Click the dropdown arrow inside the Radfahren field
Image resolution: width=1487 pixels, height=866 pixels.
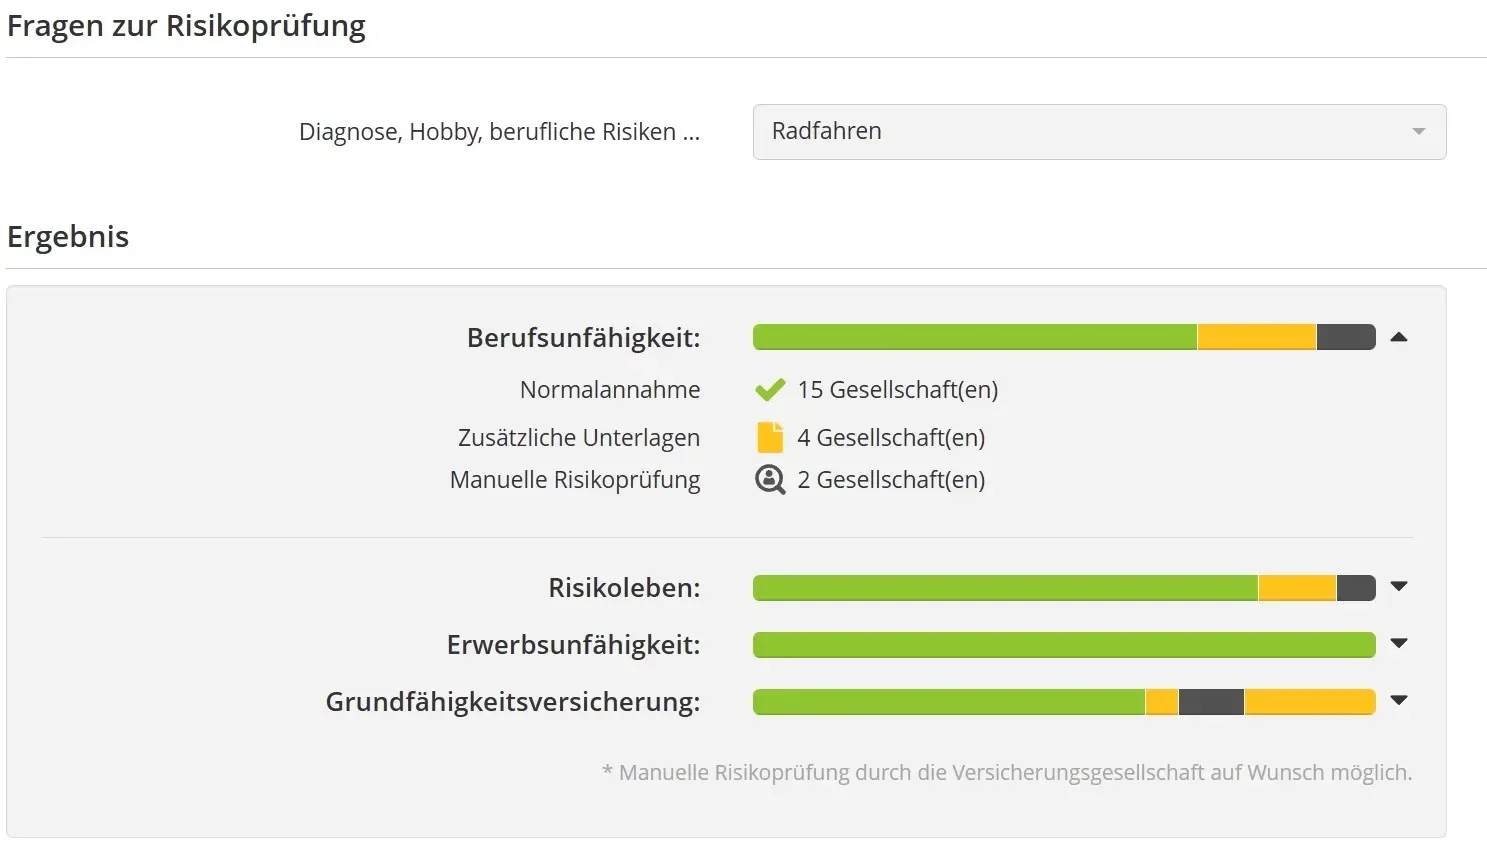[1419, 131]
